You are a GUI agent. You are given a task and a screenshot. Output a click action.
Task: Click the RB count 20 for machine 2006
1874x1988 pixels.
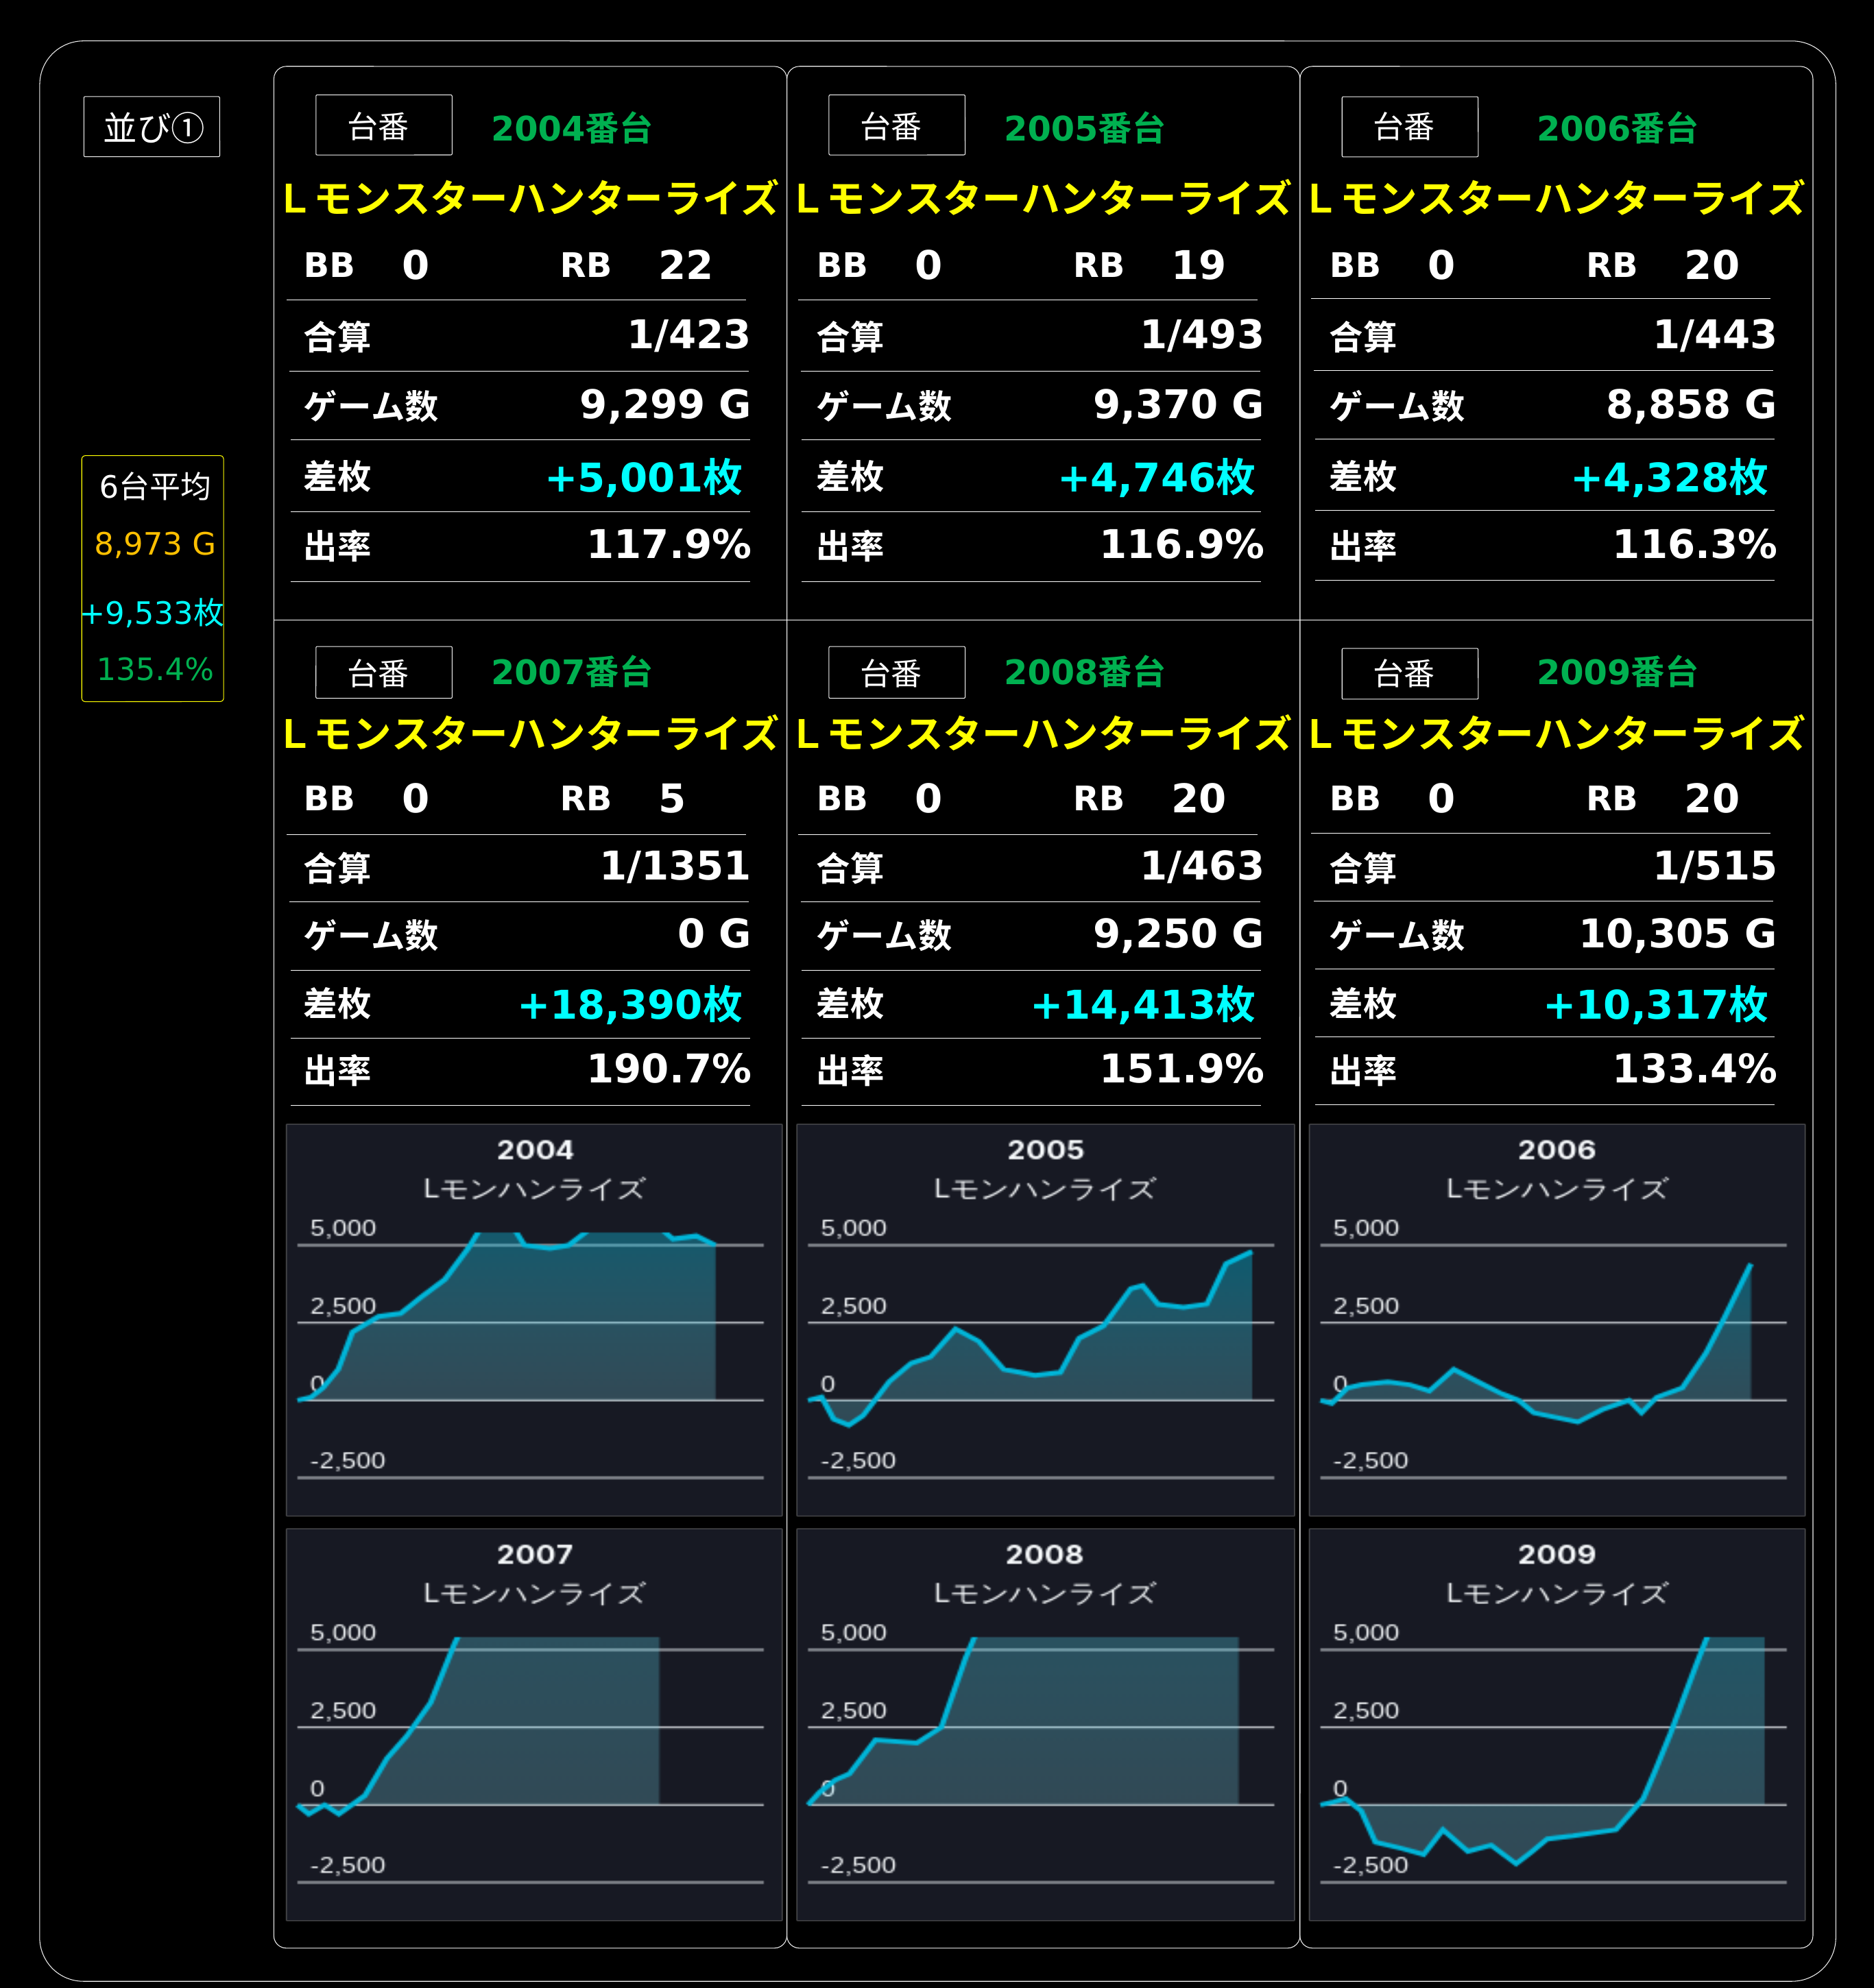(x=1711, y=265)
